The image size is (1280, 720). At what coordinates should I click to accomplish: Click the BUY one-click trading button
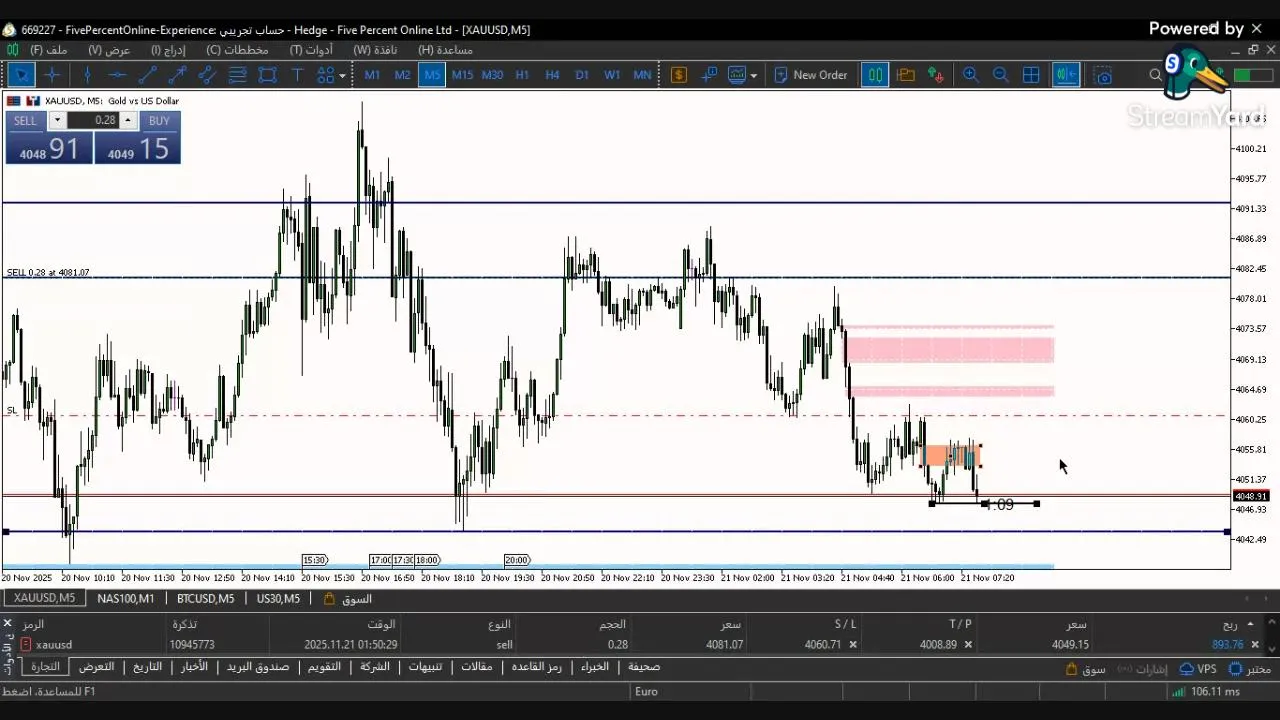(159, 121)
